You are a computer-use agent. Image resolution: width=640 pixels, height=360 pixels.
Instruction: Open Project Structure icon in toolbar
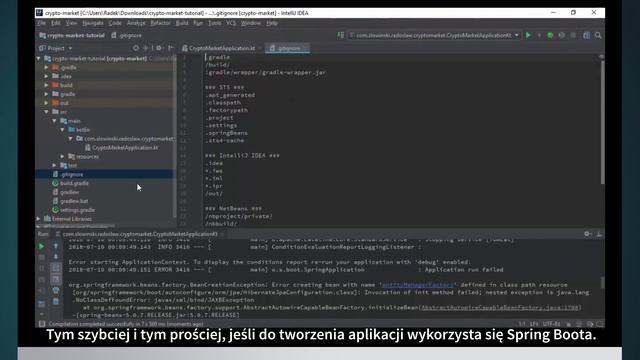[587, 36]
